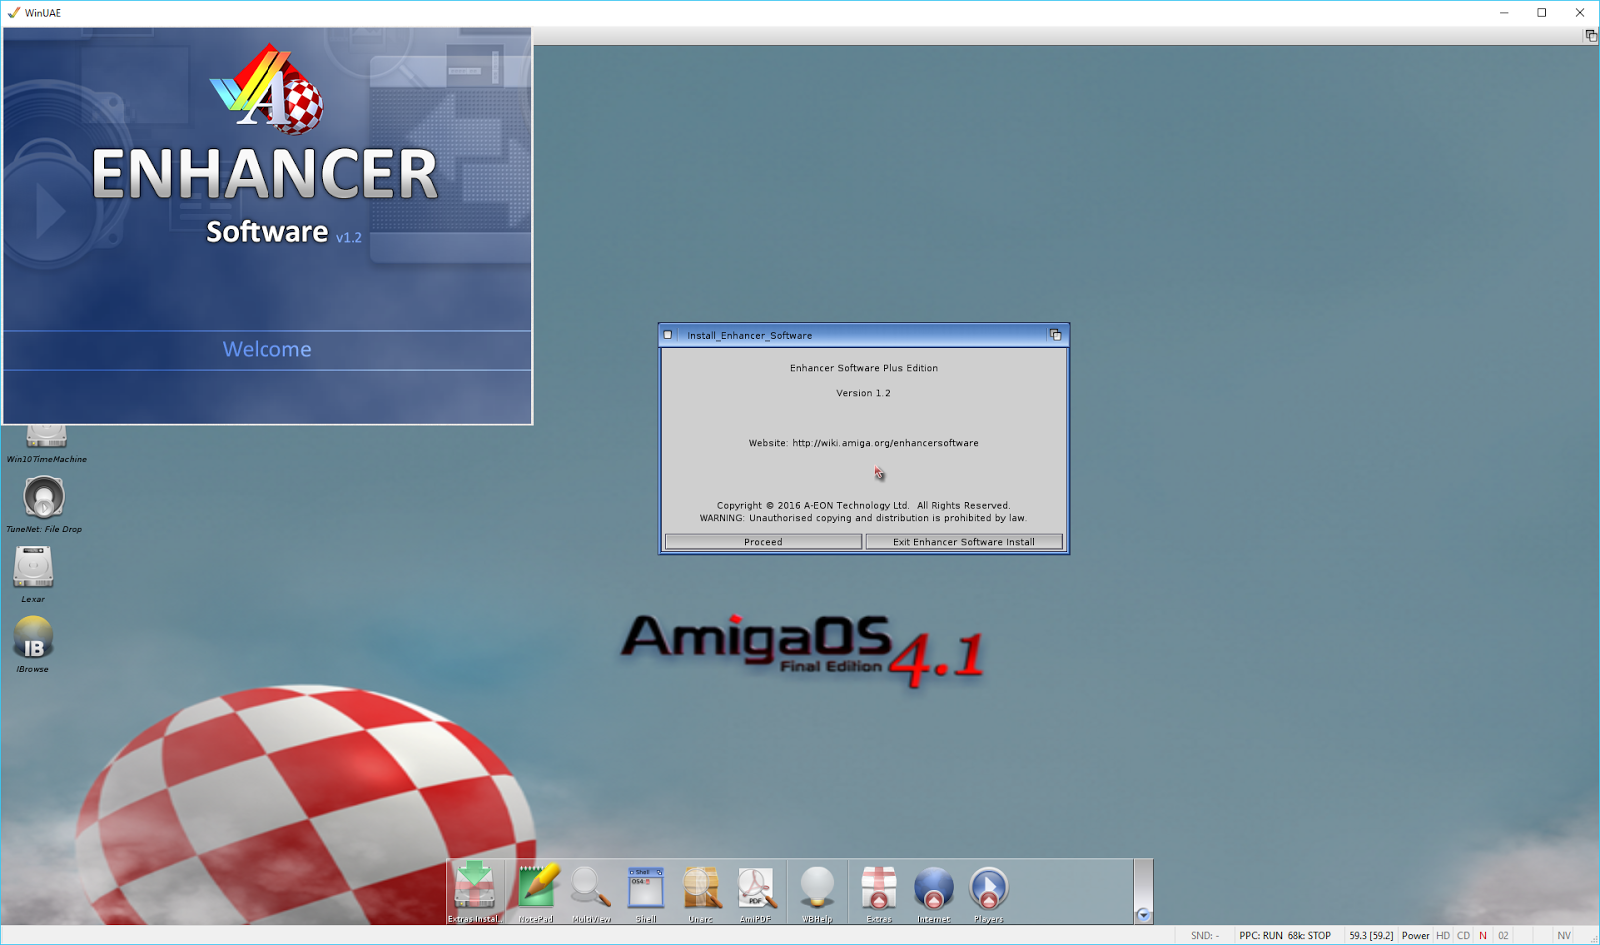Click the HD activity indicator
This screenshot has height=945, width=1600.
(1443, 936)
